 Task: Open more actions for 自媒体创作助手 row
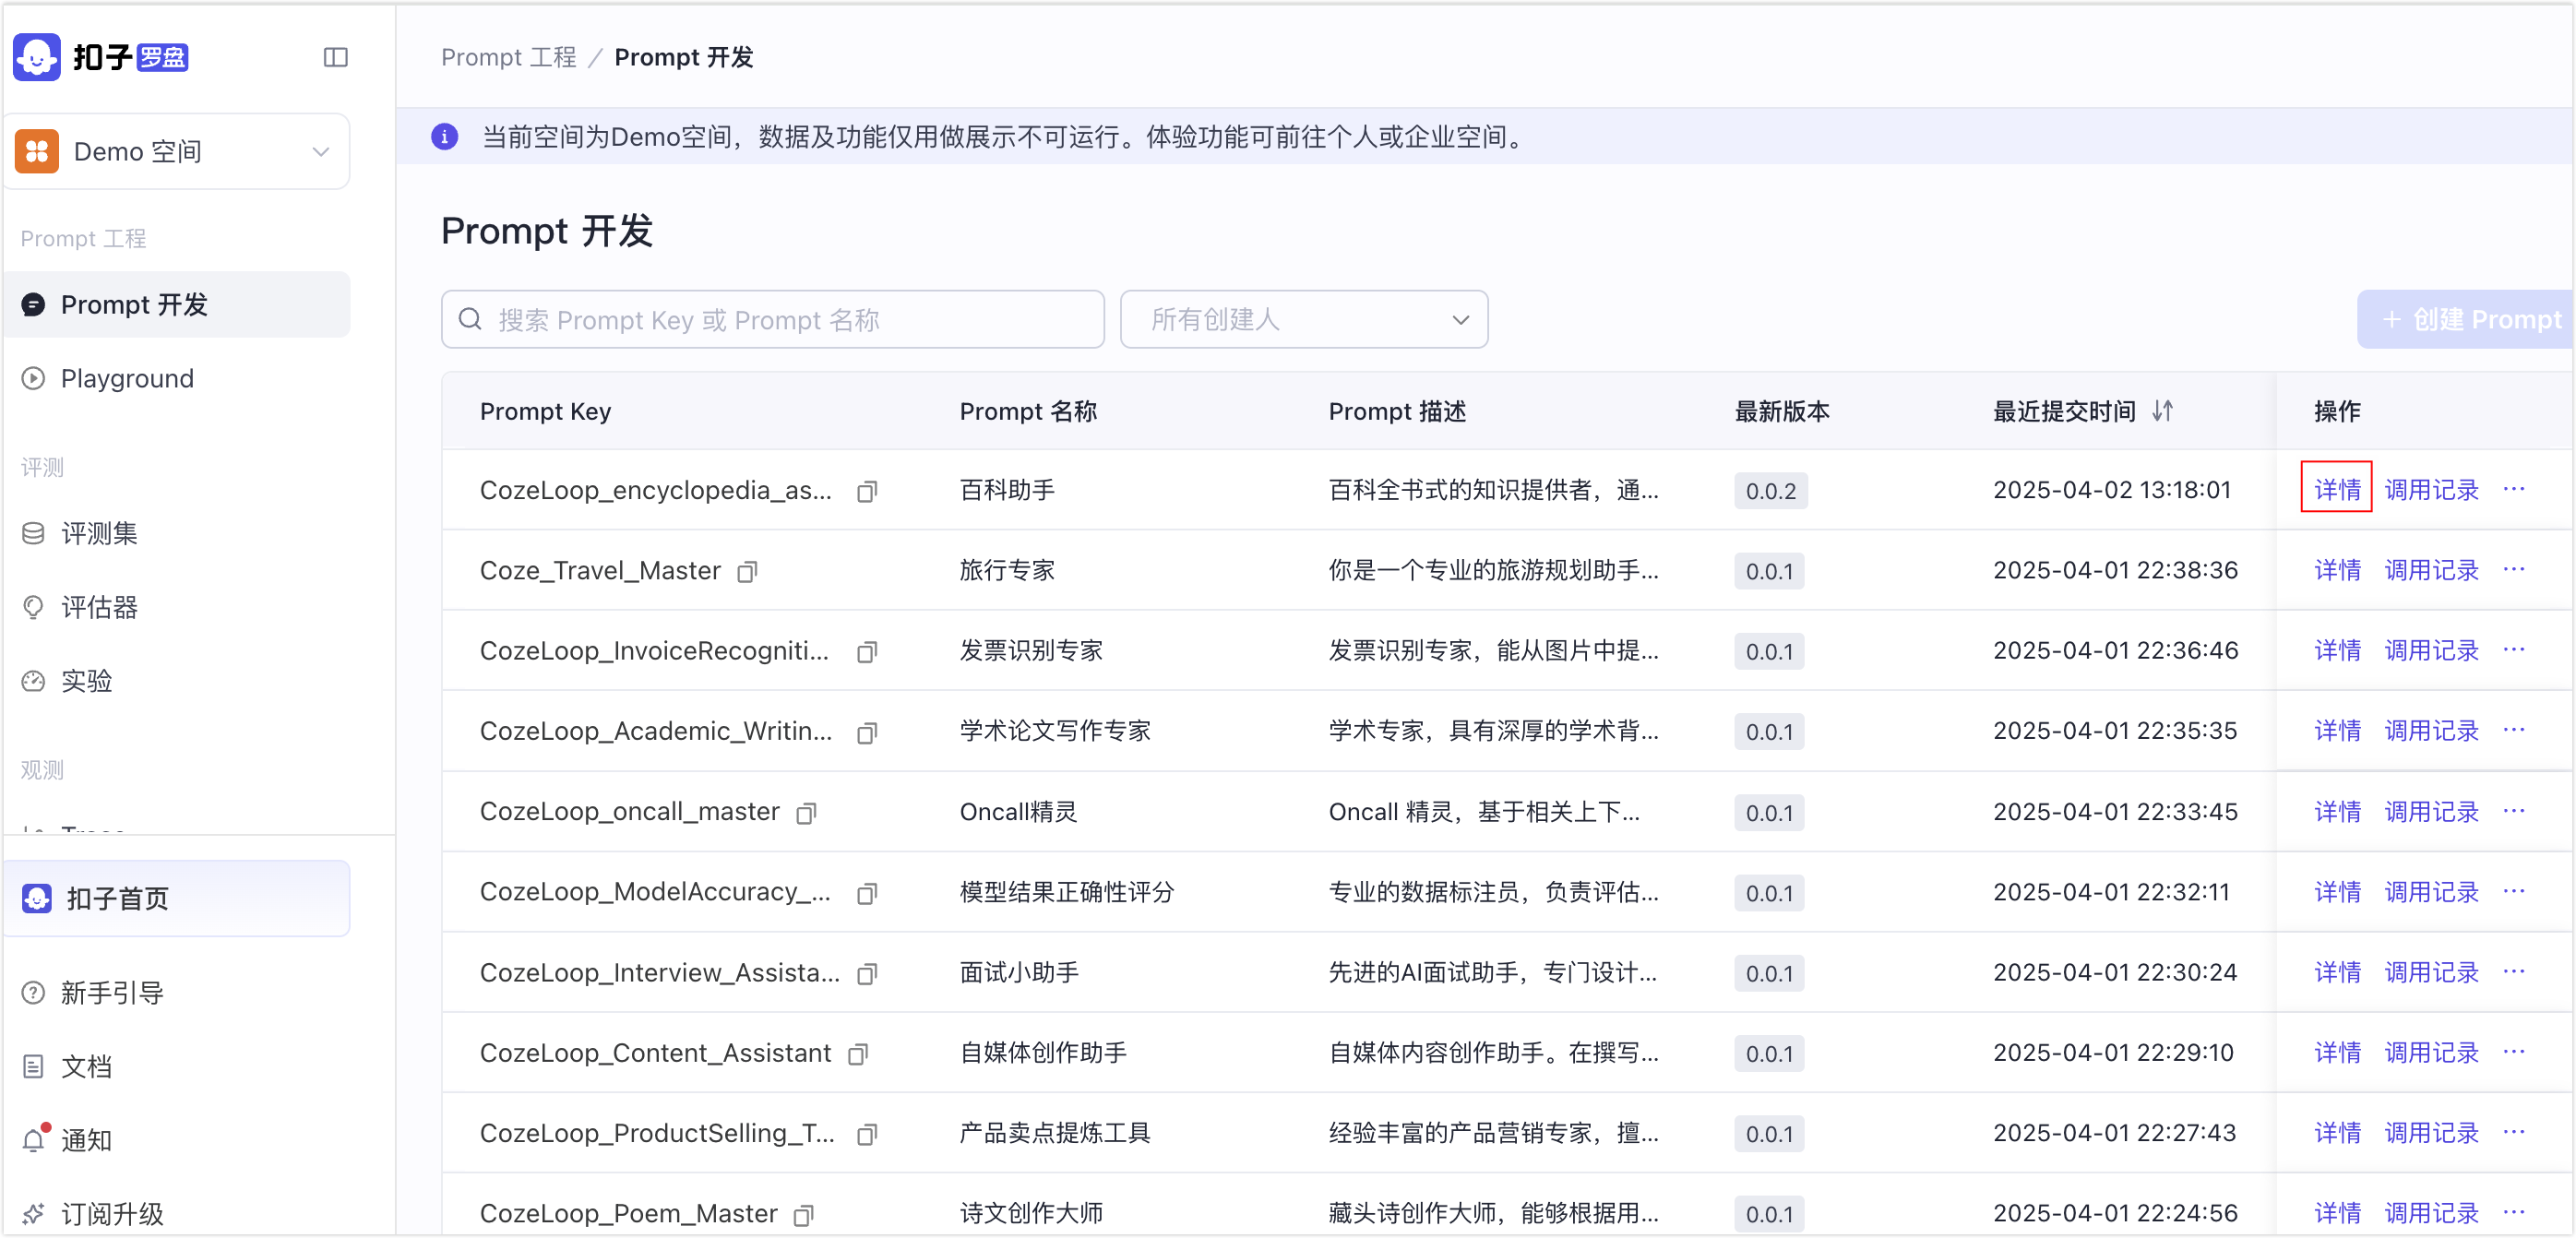tap(2514, 1052)
